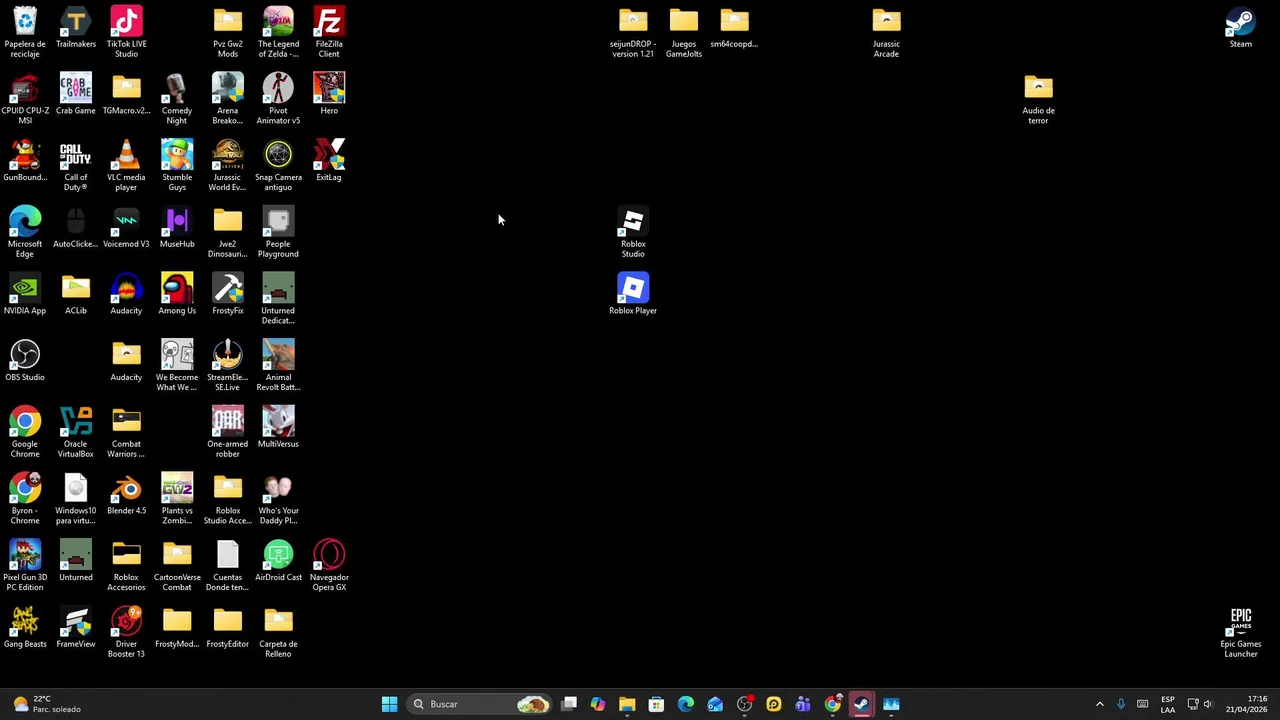Open the Windows Start menu
This screenshot has width=1280, height=720.
click(389, 704)
